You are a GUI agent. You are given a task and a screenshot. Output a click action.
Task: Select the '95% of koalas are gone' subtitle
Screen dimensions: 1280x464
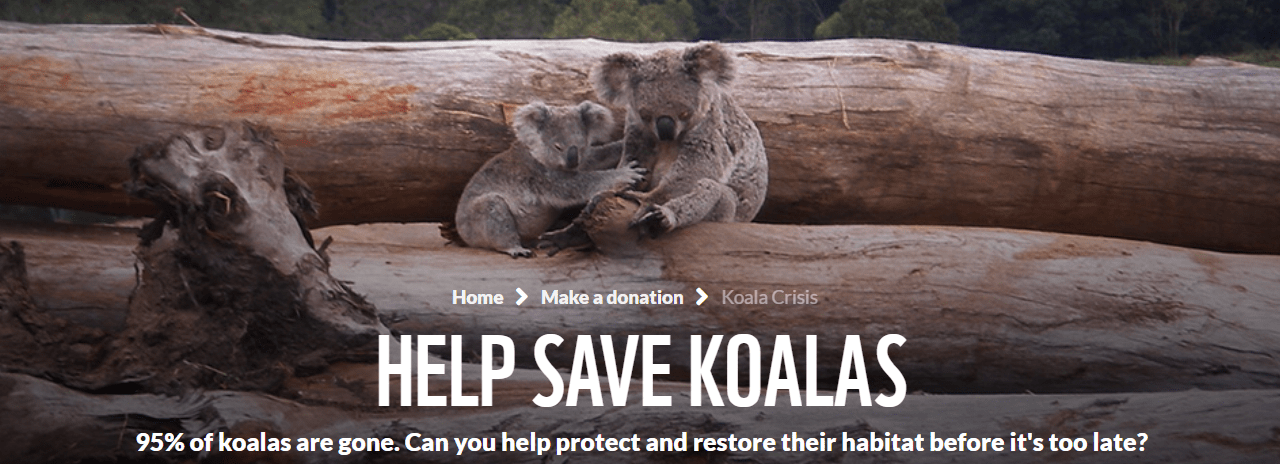pyautogui.click(x=640, y=442)
